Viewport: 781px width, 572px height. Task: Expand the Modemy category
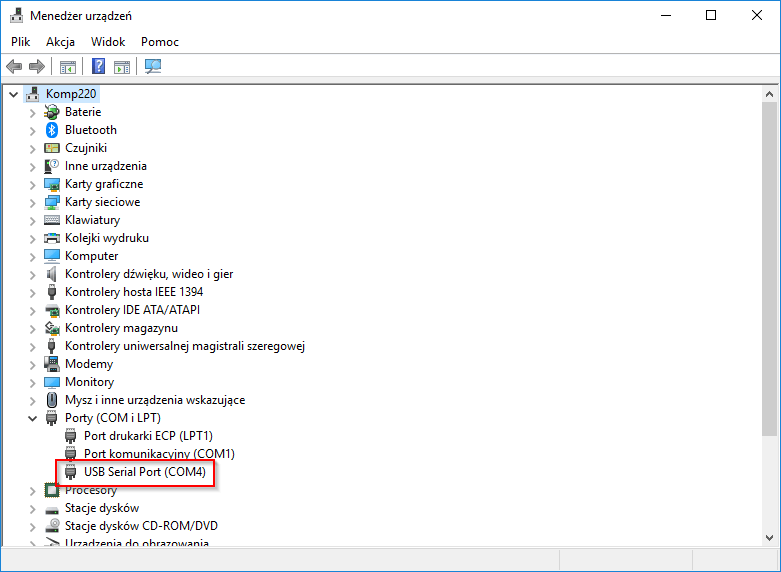click(32, 364)
